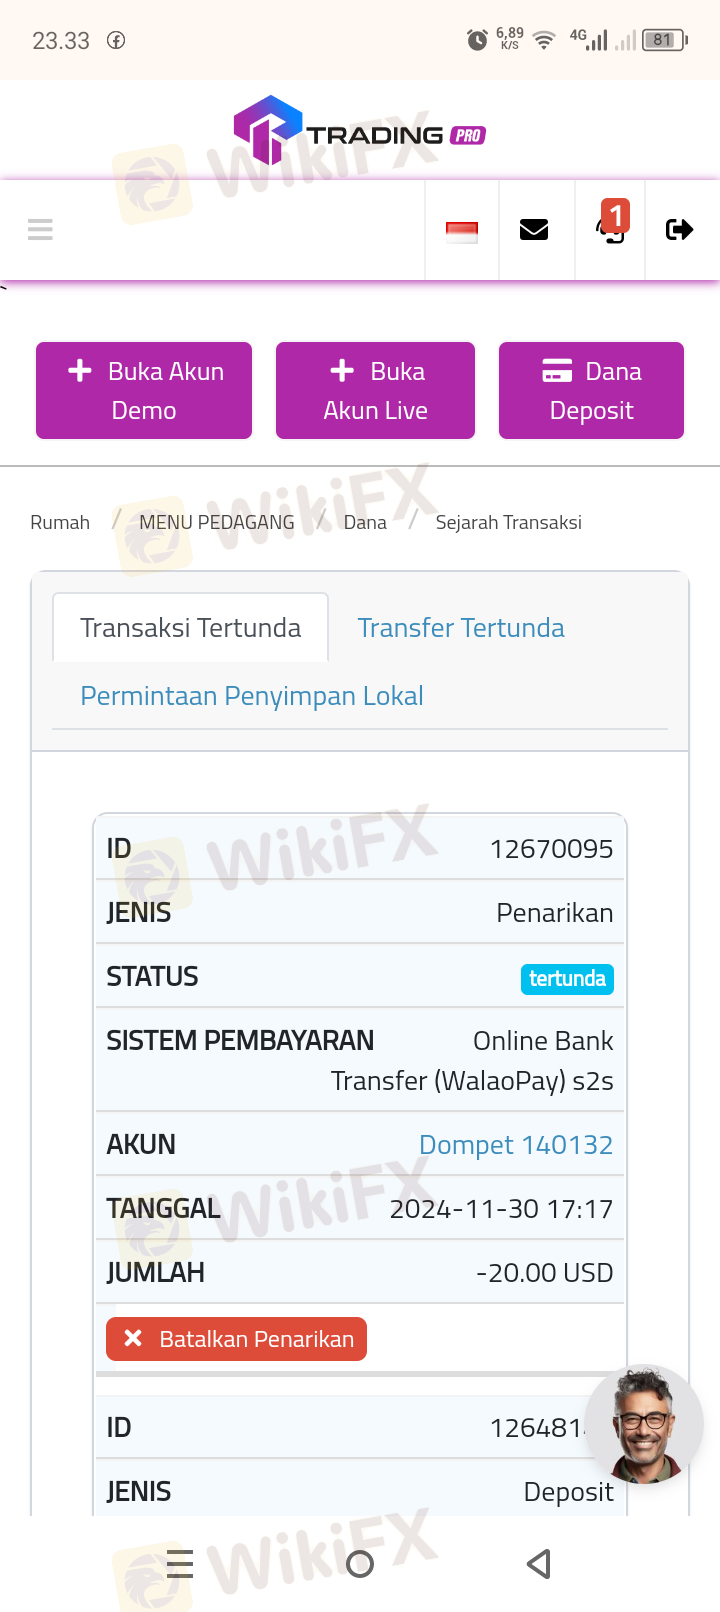The height and width of the screenshot is (1612, 720).
Task: Tap Android home circle button
Action: [360, 1563]
